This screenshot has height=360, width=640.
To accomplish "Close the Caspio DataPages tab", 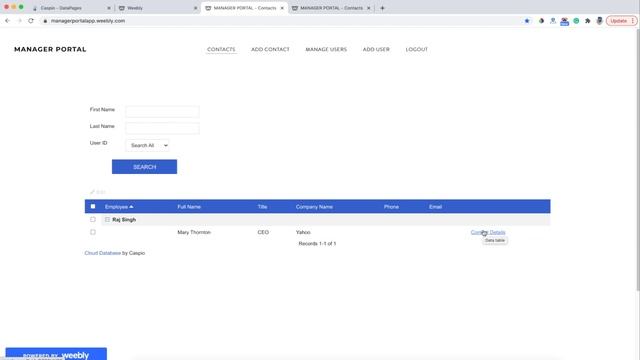I will [x=109, y=8].
